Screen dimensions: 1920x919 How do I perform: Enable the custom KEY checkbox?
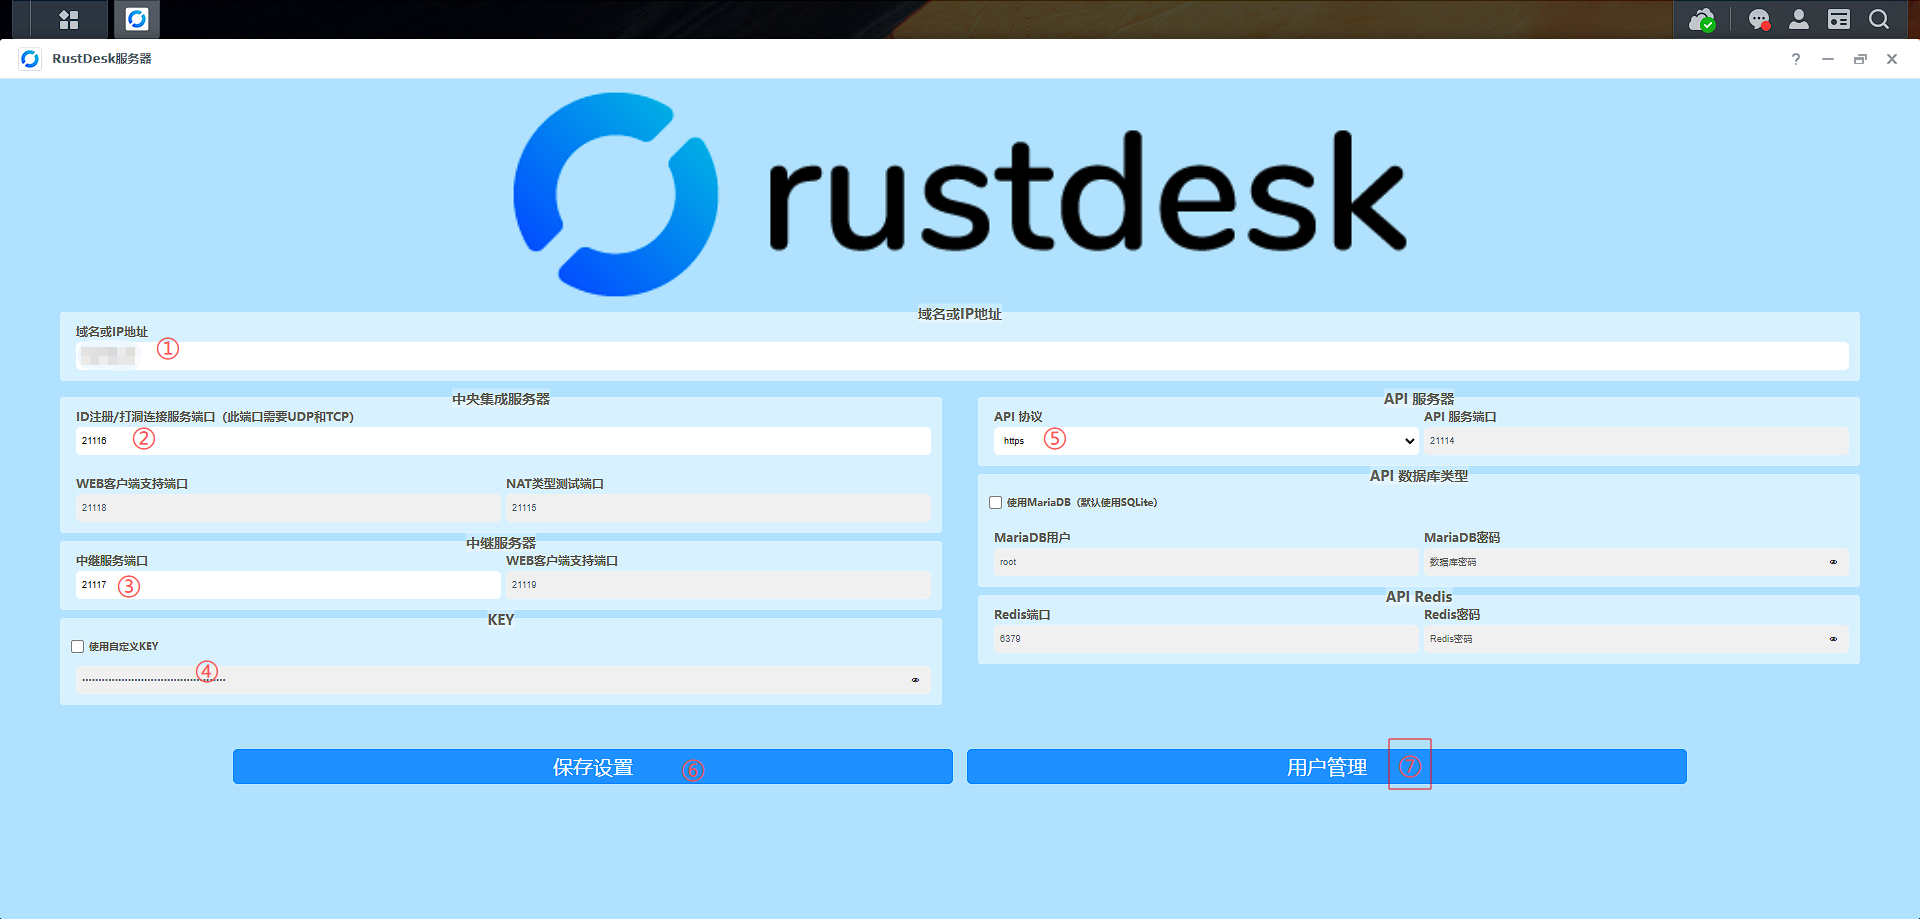tap(78, 646)
